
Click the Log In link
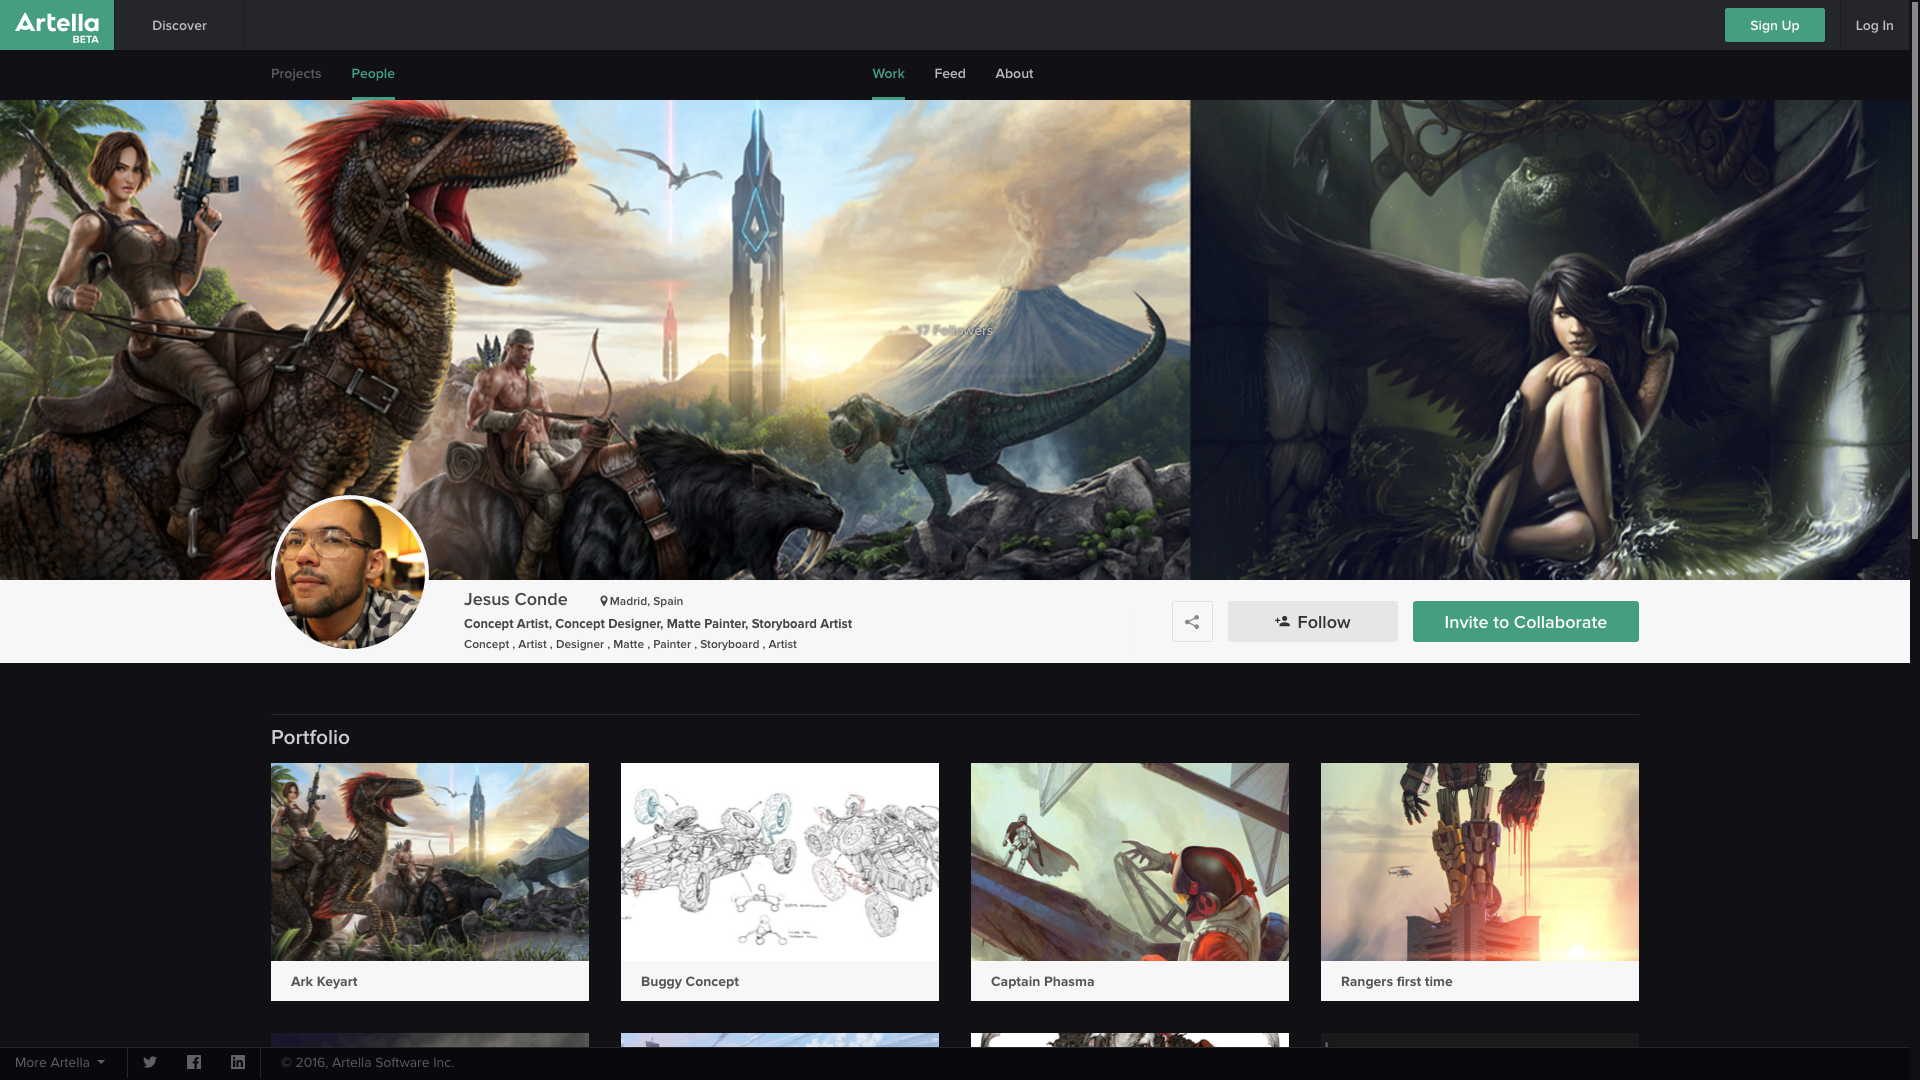pos(1874,25)
